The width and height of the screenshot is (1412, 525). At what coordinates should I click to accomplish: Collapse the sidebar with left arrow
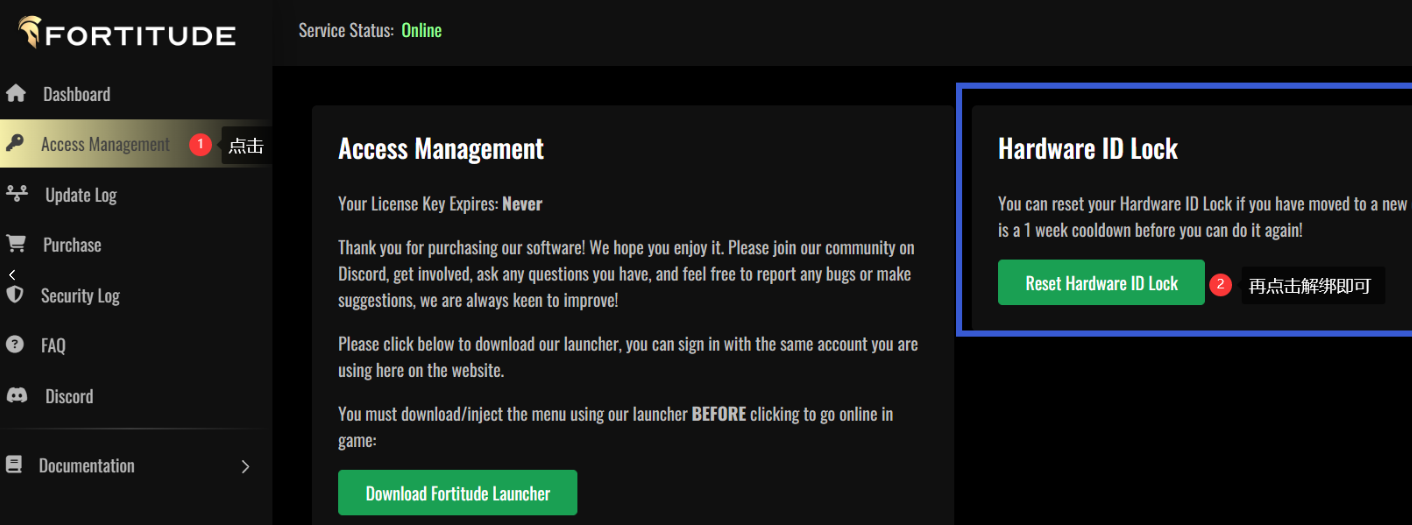pos(12,274)
